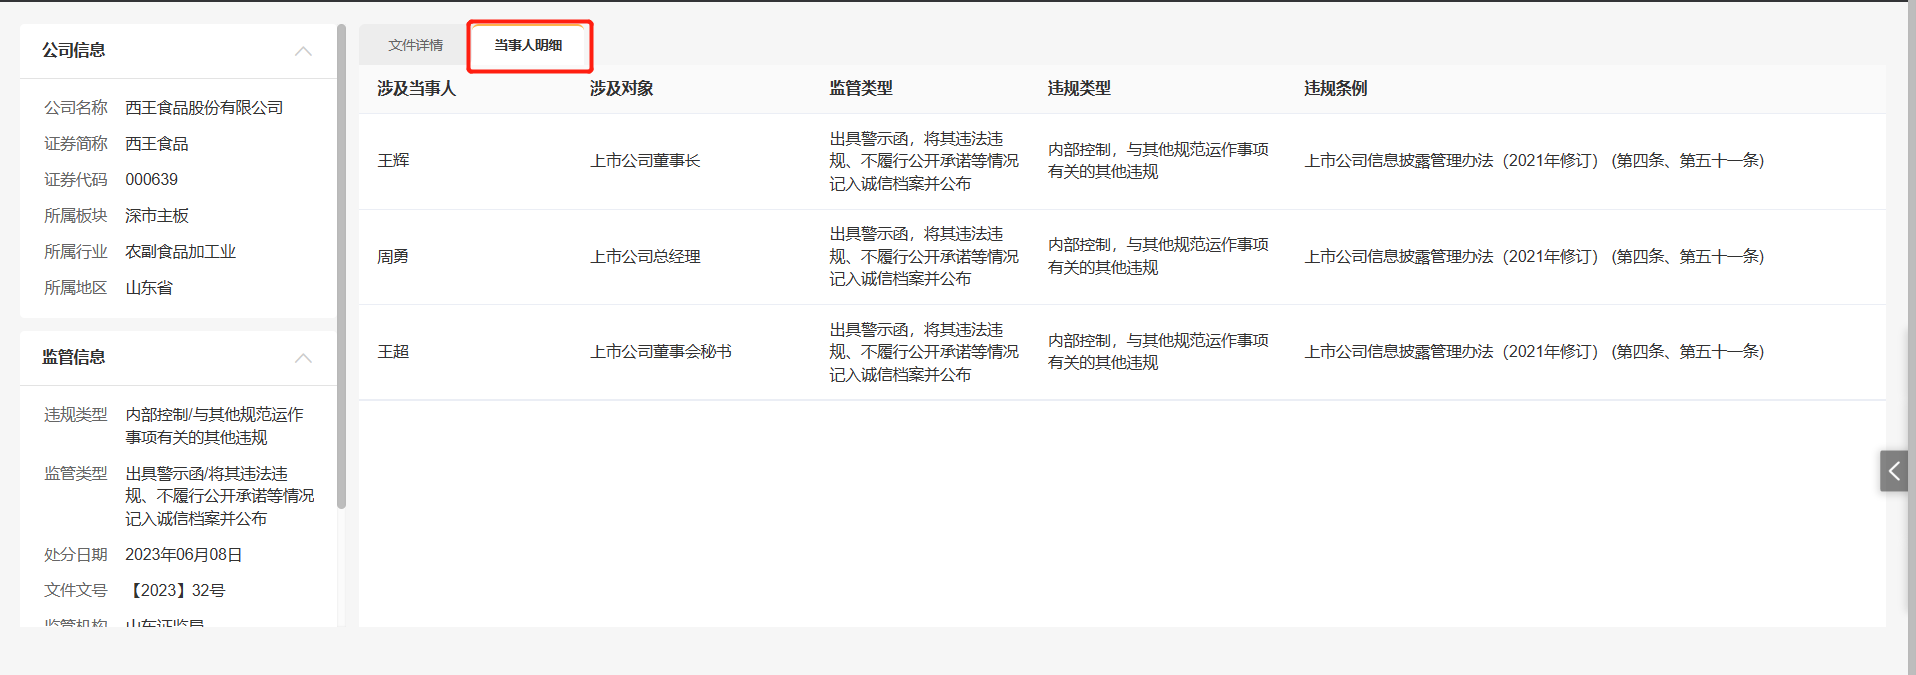
Task: Click 上市公司总经理 cell
Action: click(x=645, y=256)
